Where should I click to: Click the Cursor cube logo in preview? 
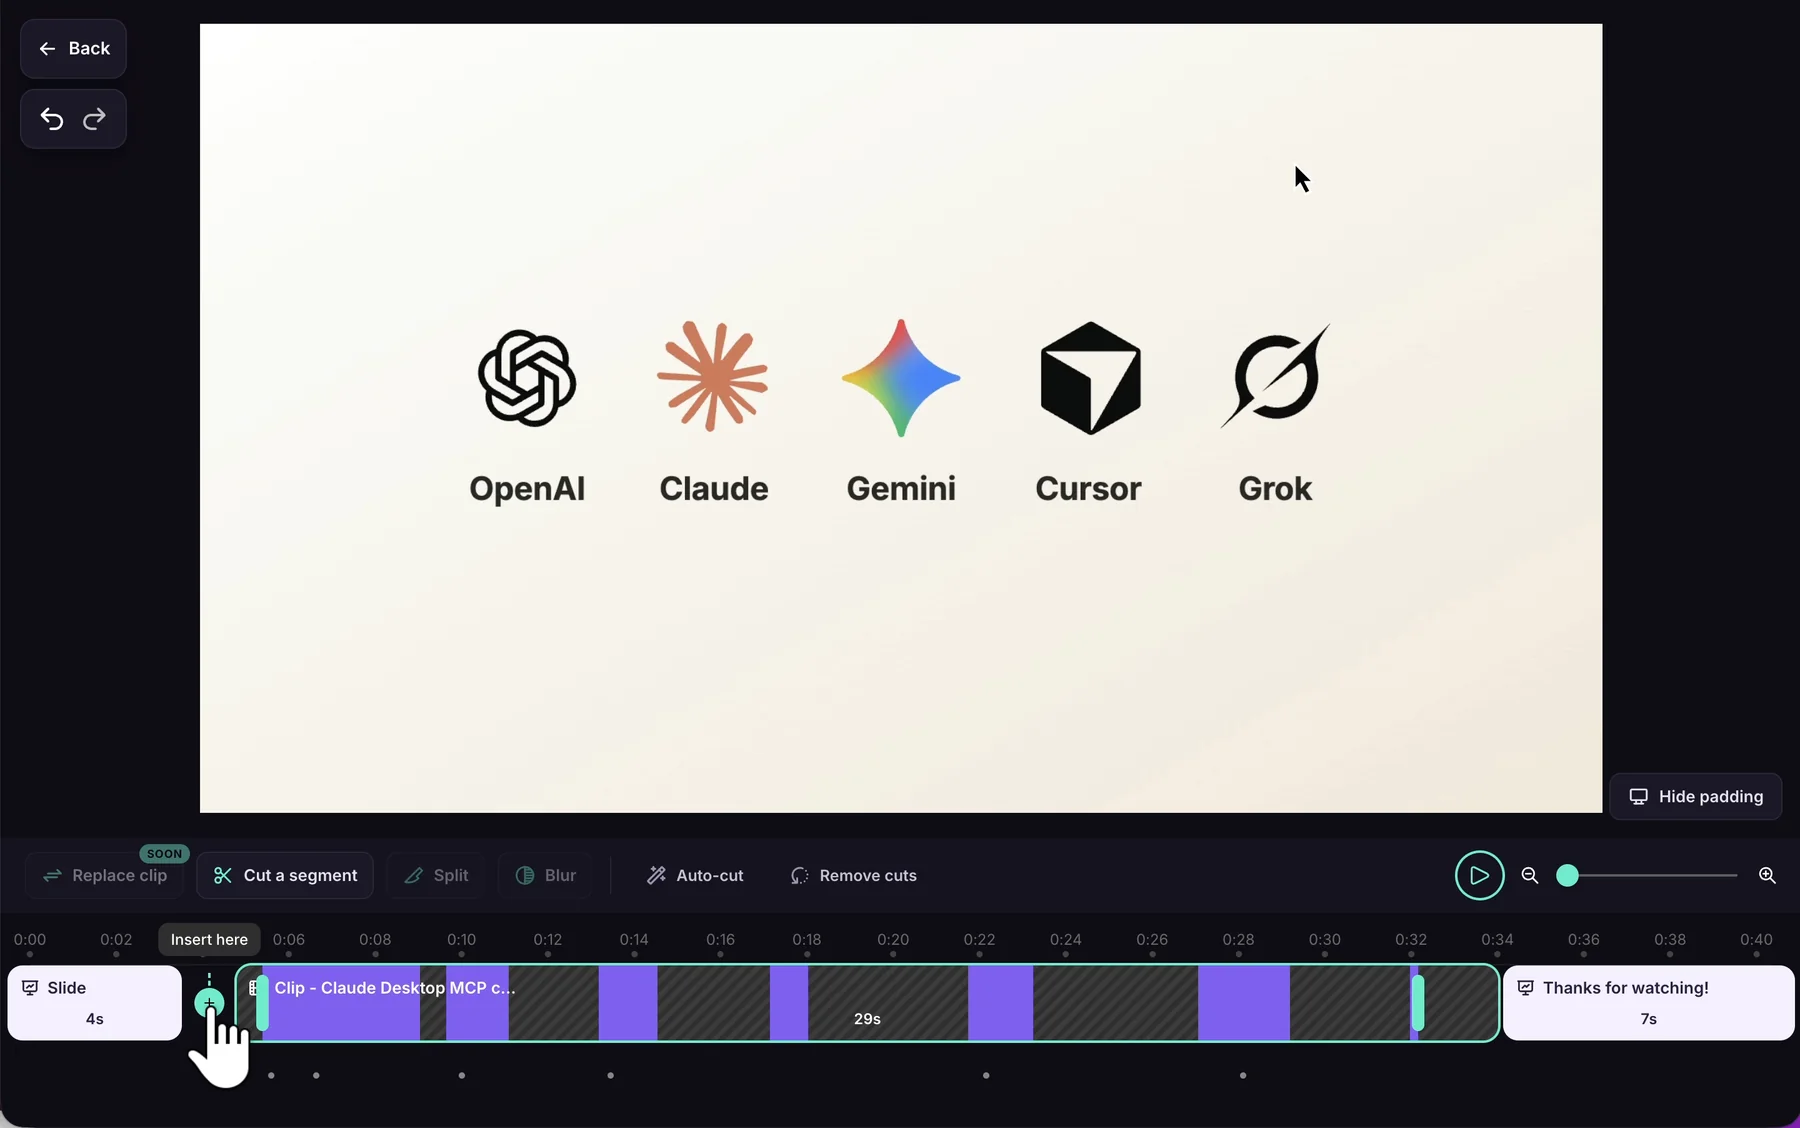coord(1090,378)
